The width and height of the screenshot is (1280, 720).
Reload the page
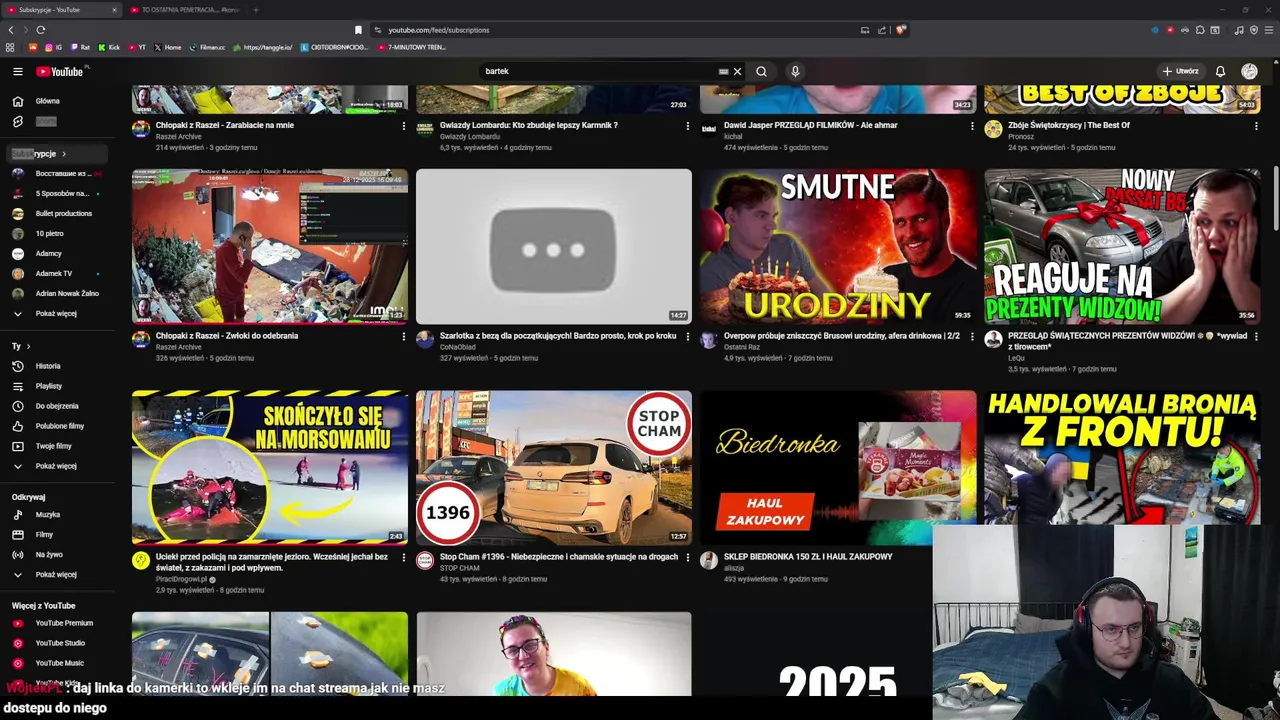click(40, 30)
